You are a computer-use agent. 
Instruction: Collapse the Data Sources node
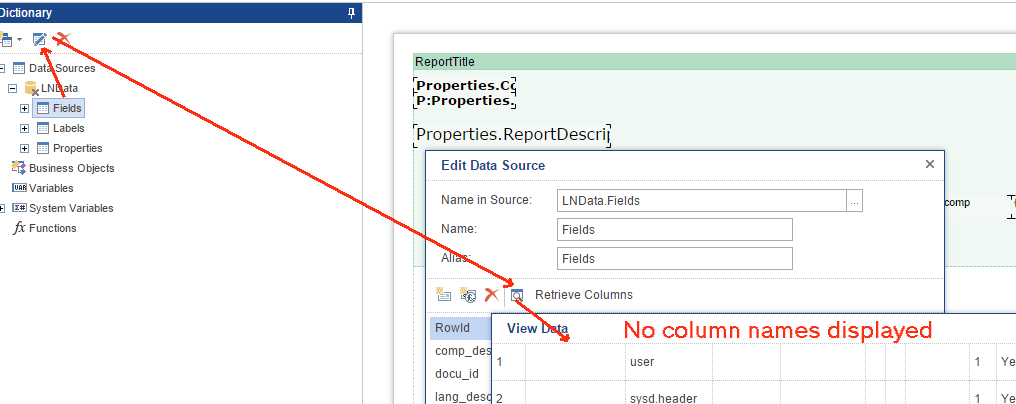point(2,68)
